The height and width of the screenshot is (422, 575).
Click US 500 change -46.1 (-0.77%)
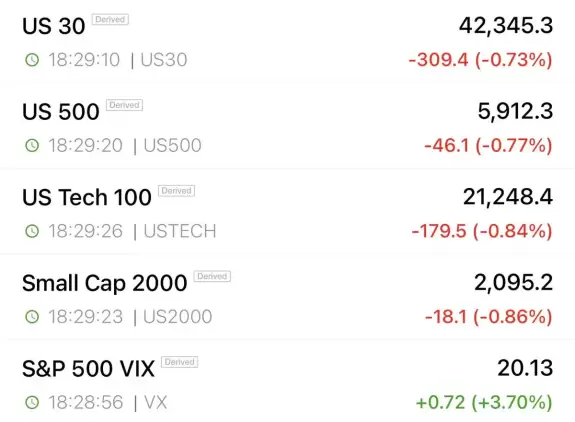[488, 146]
